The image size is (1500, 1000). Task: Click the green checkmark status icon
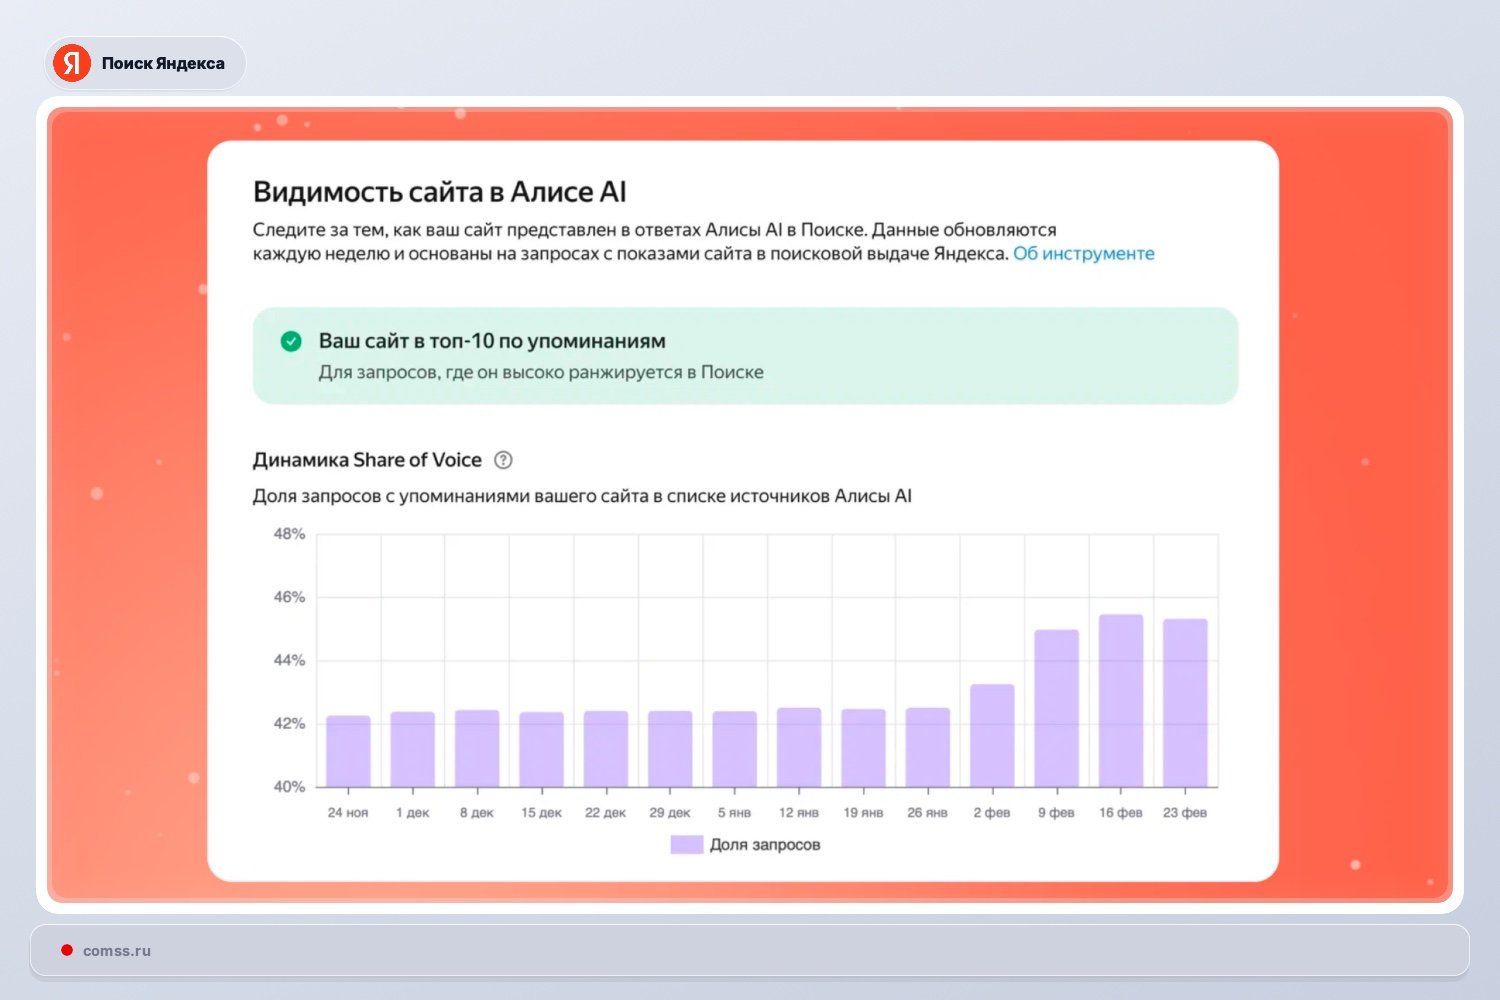[291, 342]
